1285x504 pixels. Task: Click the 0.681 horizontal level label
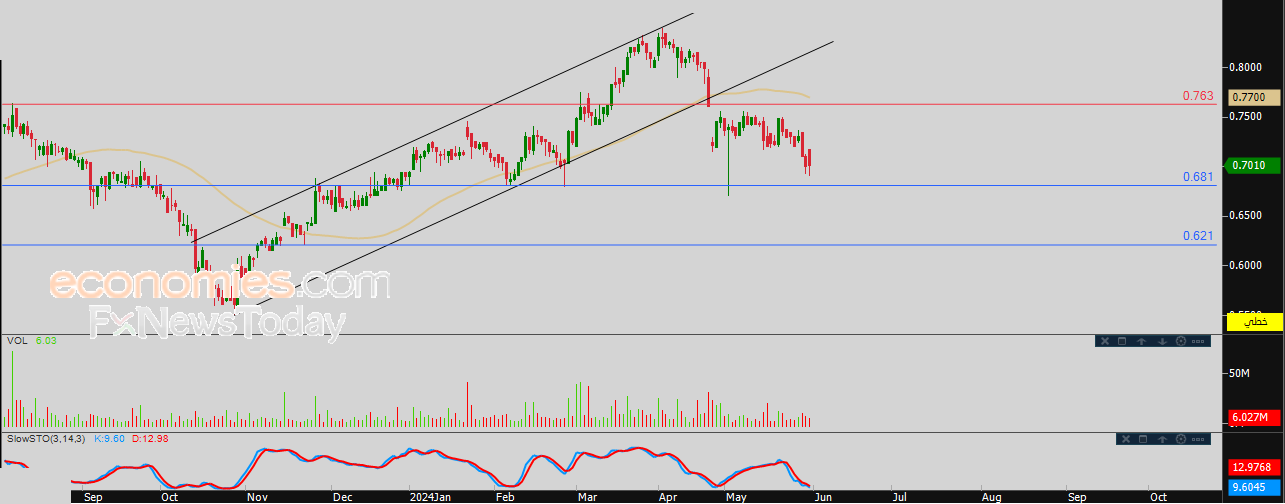point(1197,177)
